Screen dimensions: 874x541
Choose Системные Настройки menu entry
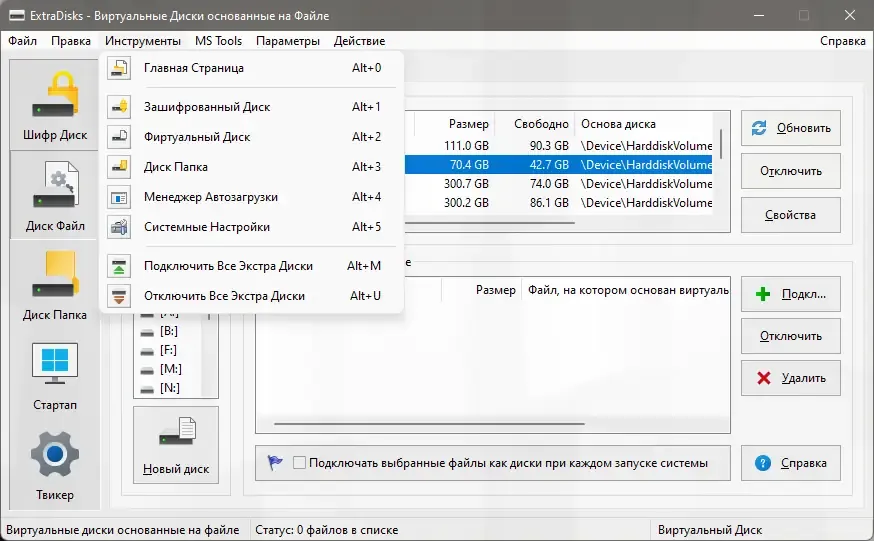251,227
